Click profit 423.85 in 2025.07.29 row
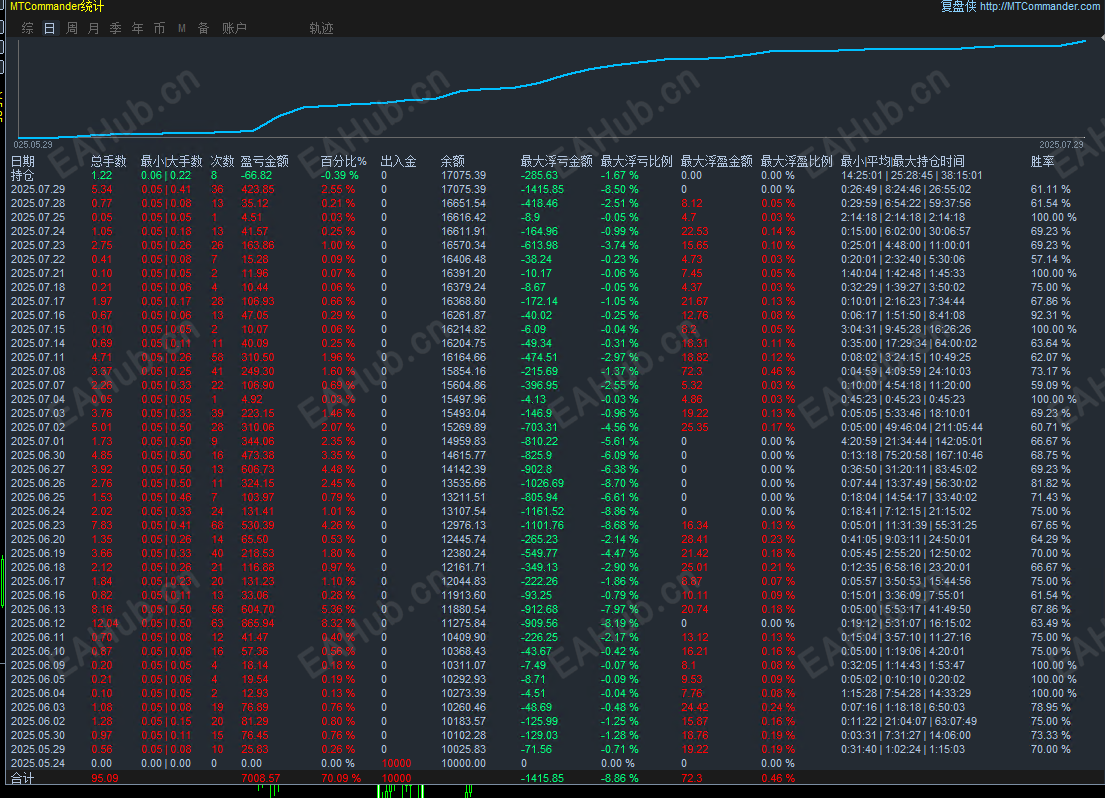The image size is (1105, 798). [x=258, y=190]
